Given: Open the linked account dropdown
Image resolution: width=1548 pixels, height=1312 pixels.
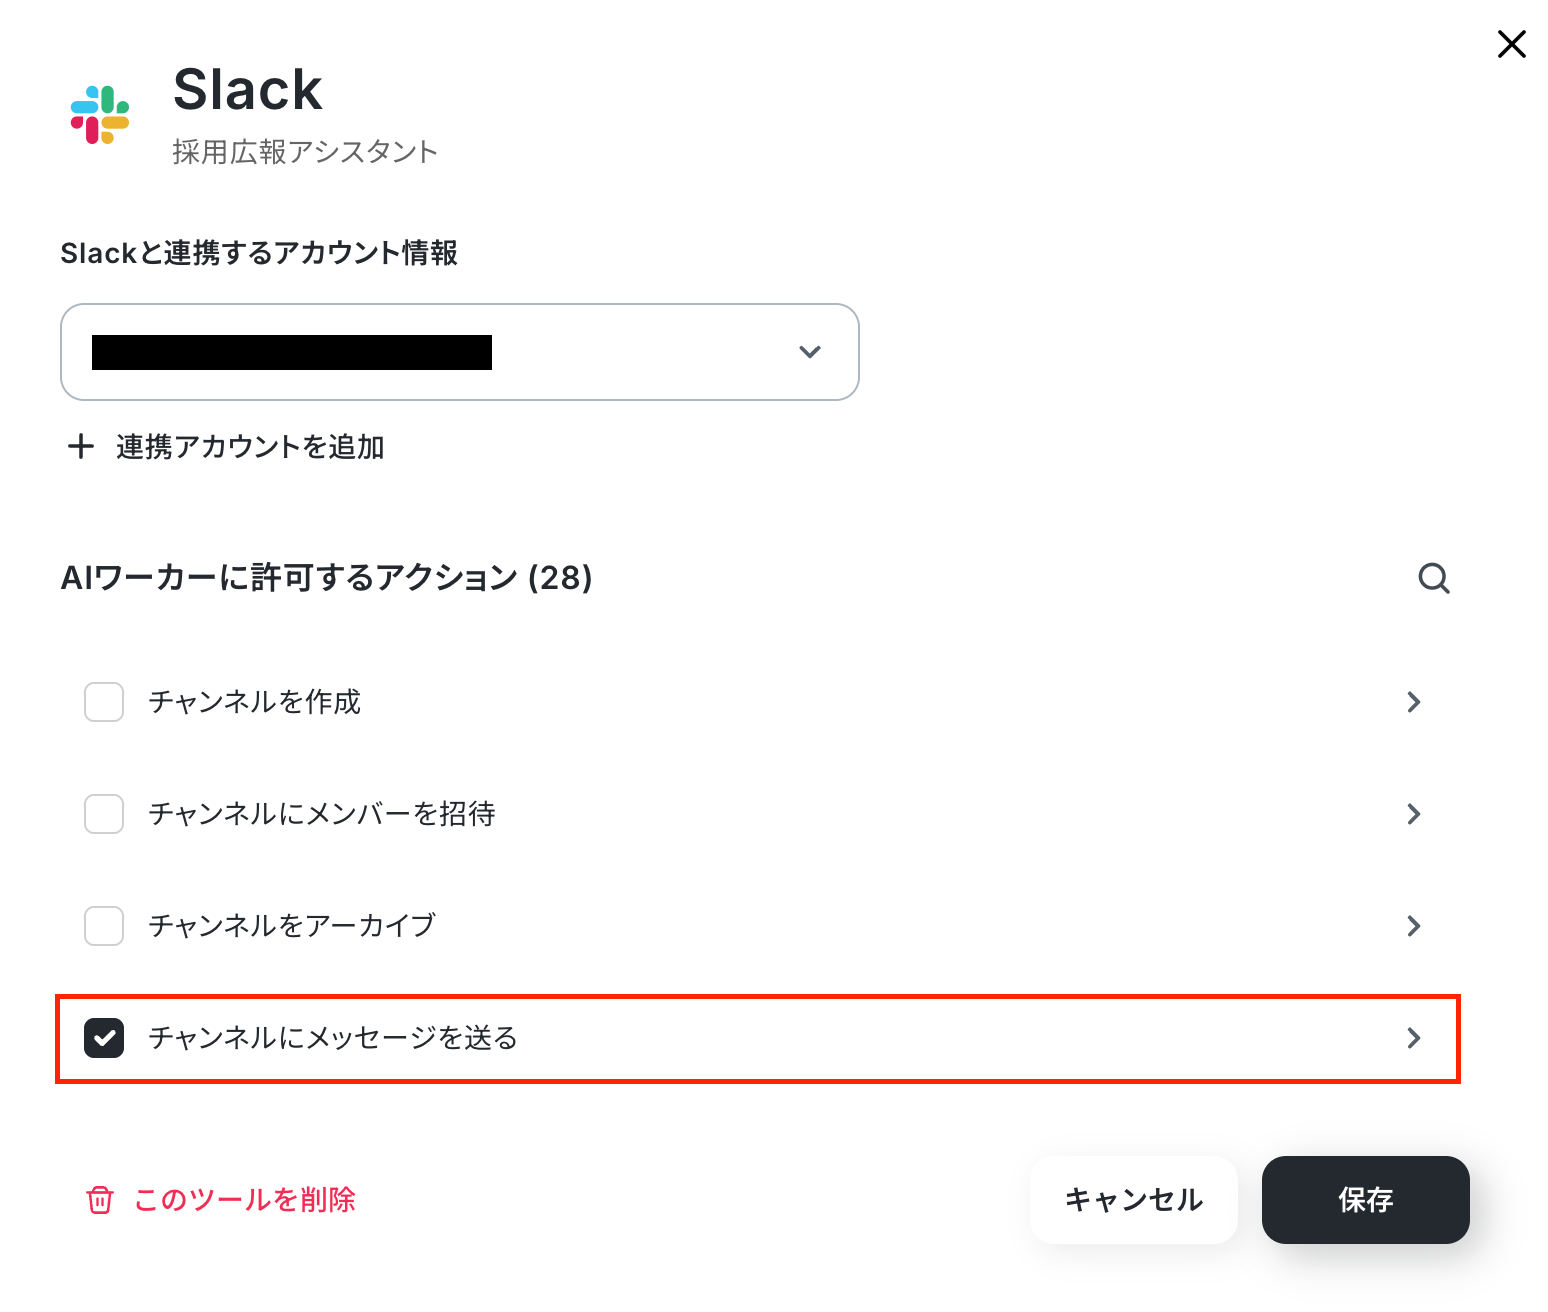Looking at the screenshot, I should point(460,352).
